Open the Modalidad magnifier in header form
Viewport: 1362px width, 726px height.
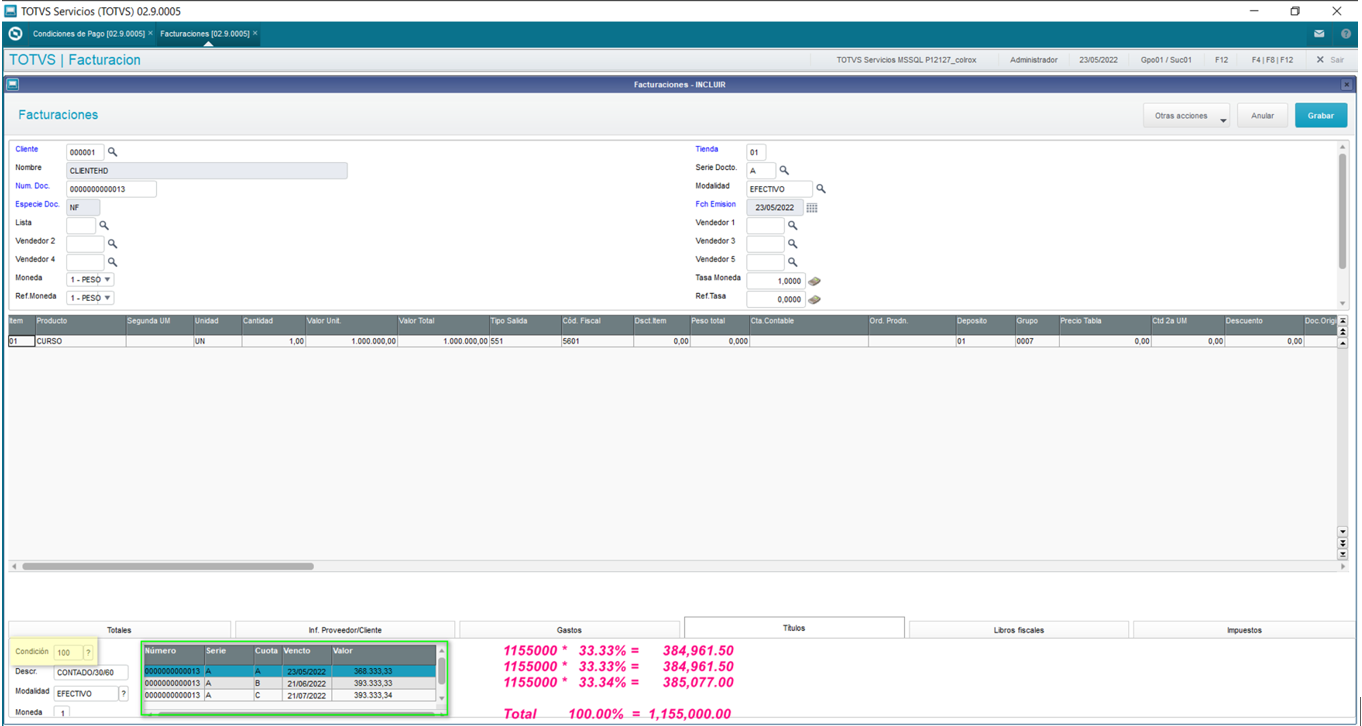(821, 188)
